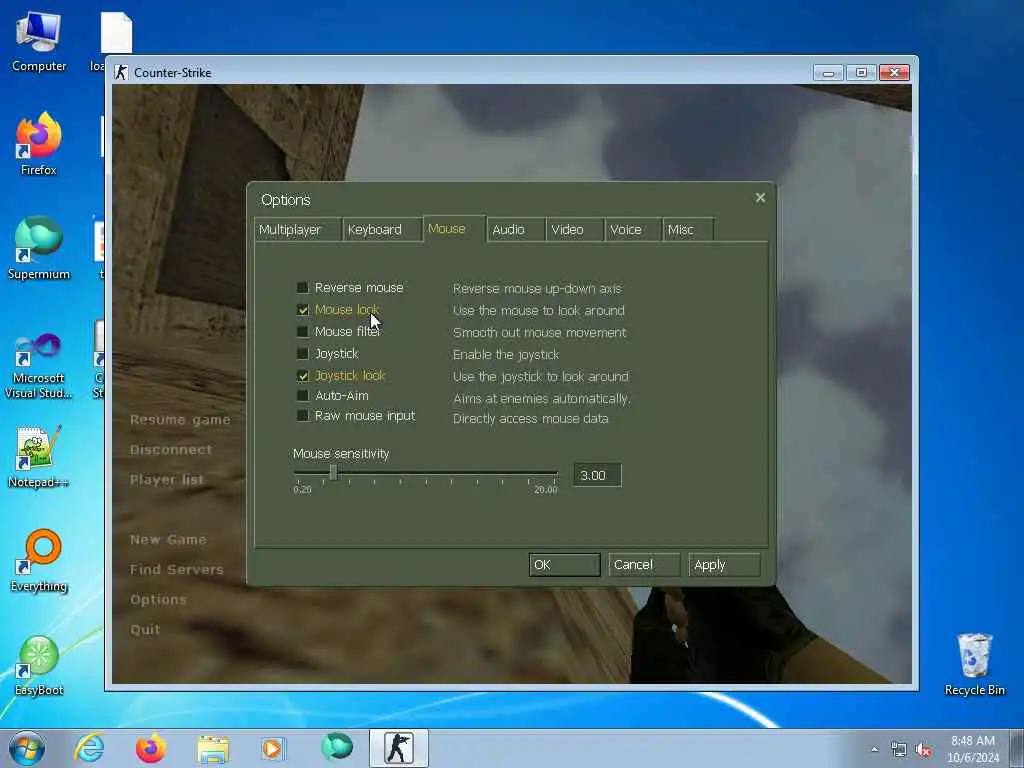
Task: Switch to the Misc tab
Action: coord(688,229)
